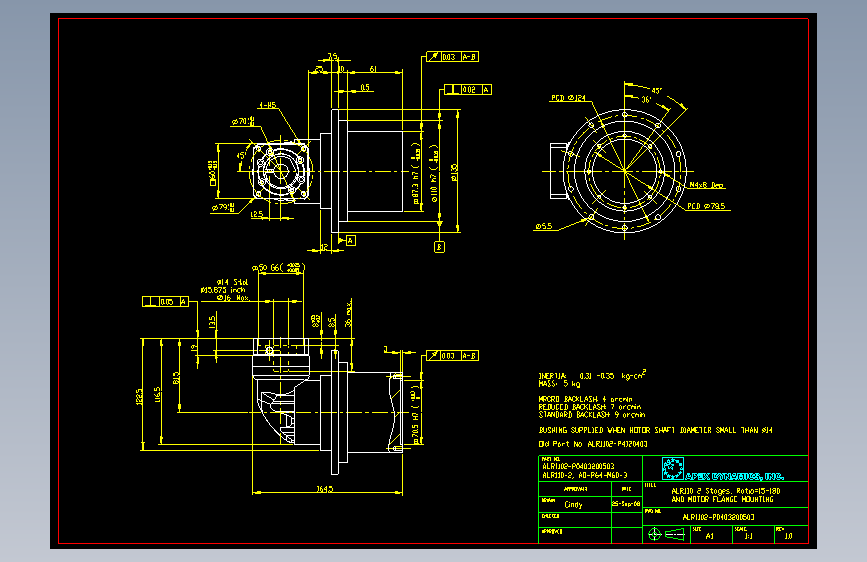Select title text 'ALR110 2 Stages, Ratio=15-180'

point(725,491)
